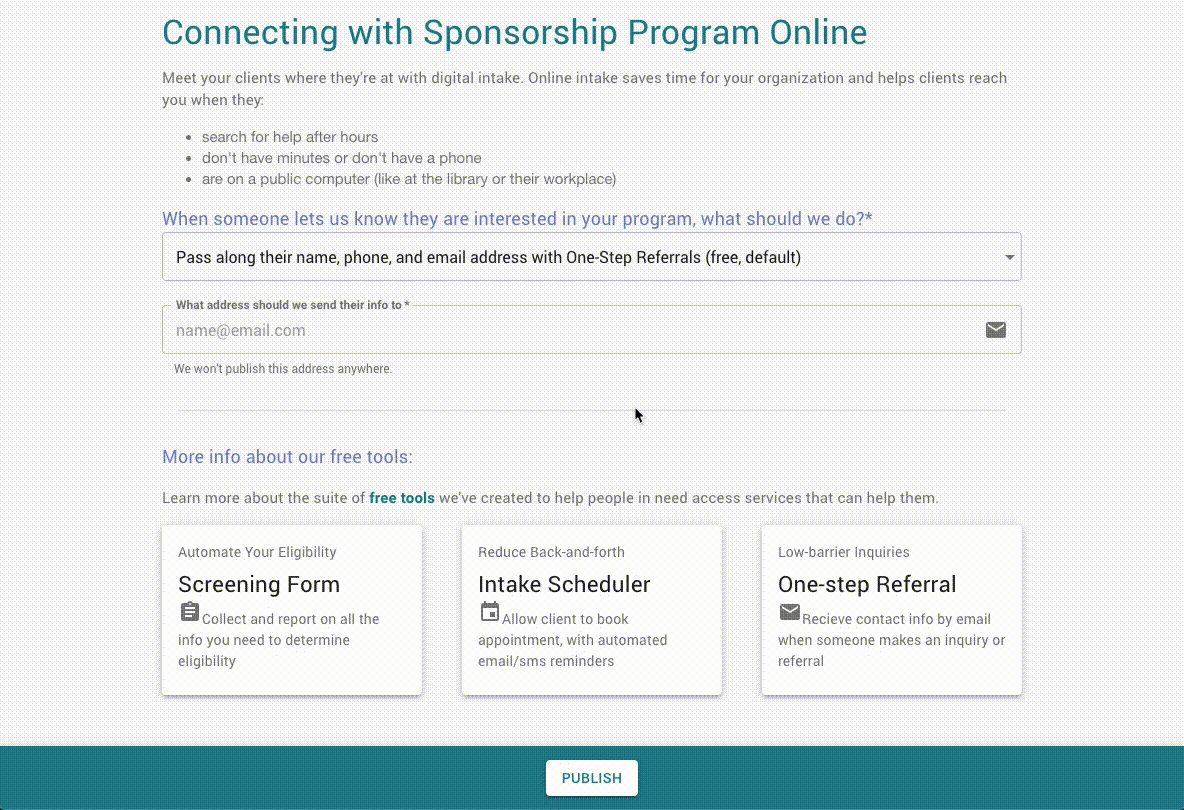The image size is (1184, 810).
Task: Open the Intake Scheduler card
Action: click(591, 610)
